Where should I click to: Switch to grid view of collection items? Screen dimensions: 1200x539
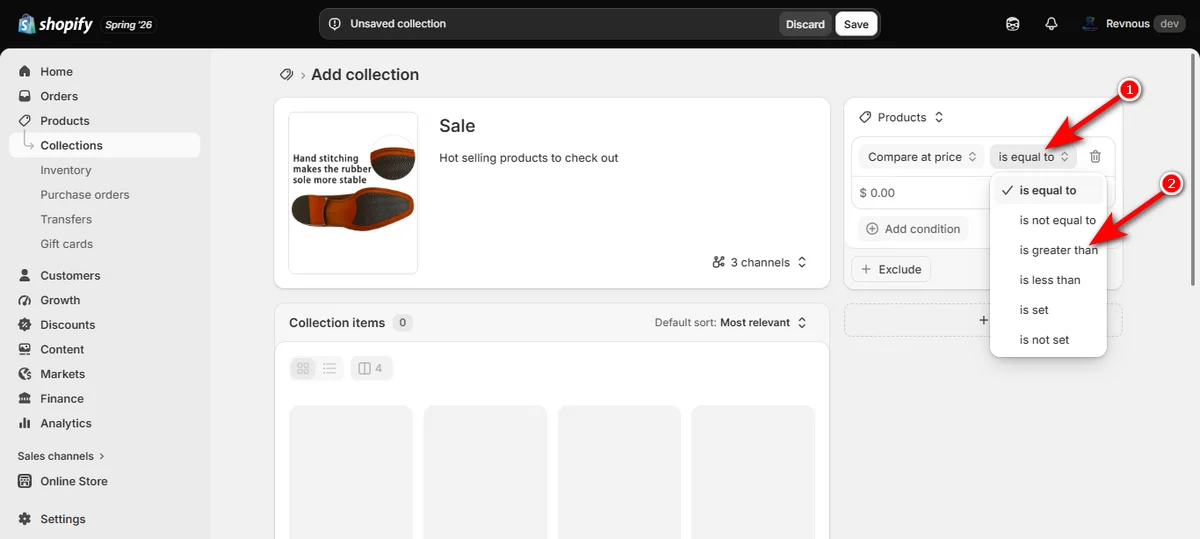point(303,368)
